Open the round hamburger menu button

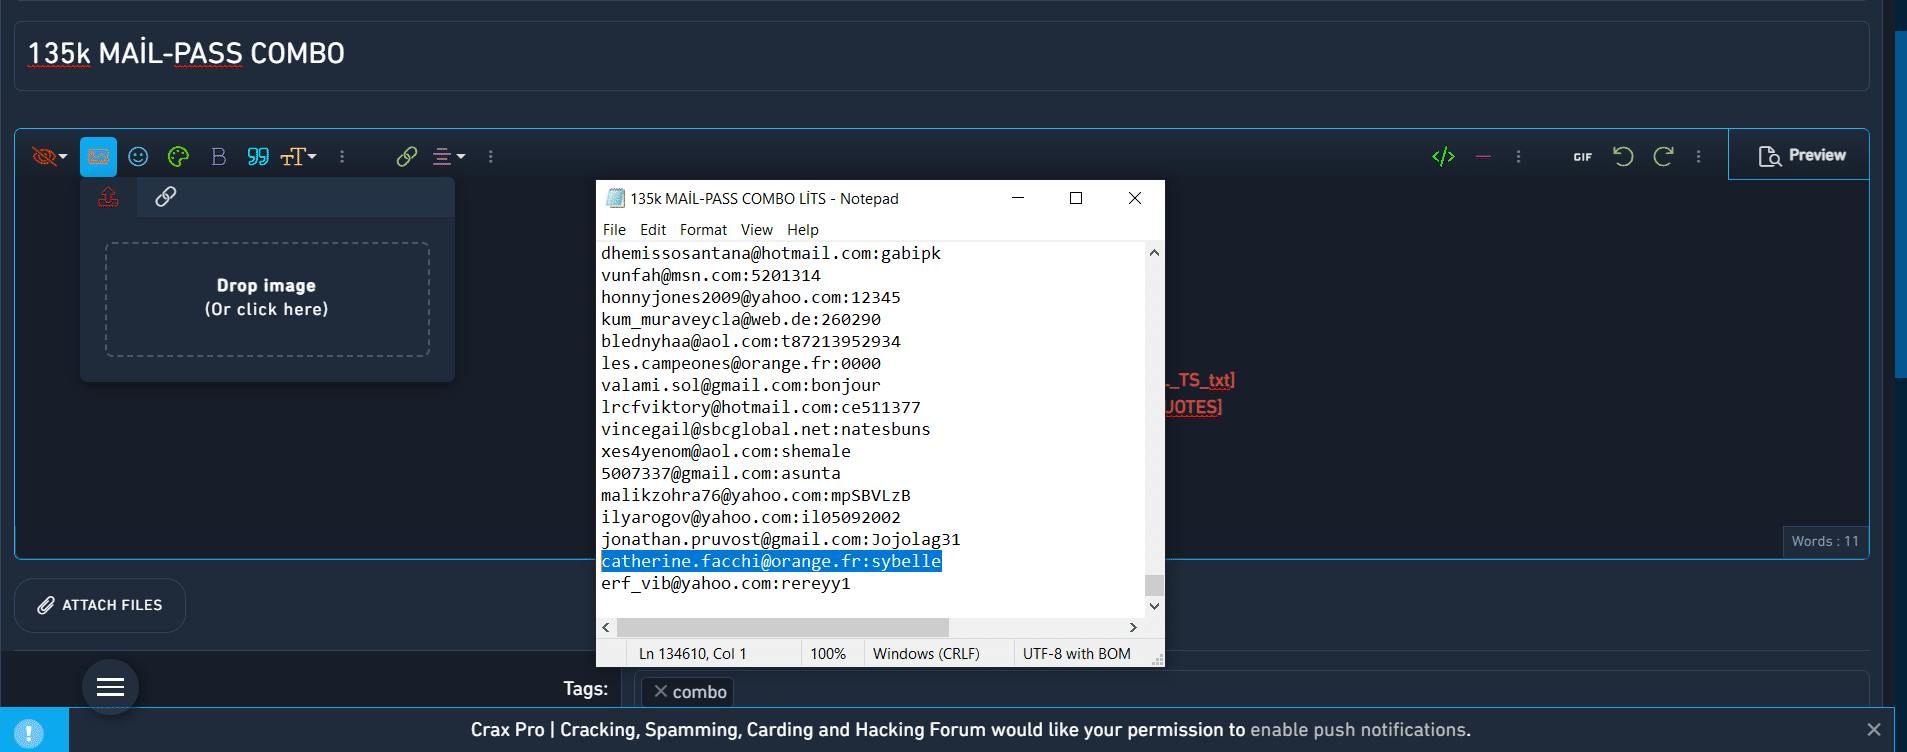pyautogui.click(x=110, y=687)
